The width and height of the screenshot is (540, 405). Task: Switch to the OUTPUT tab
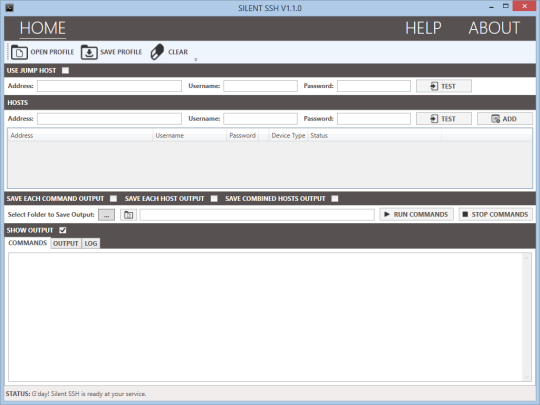[66, 243]
